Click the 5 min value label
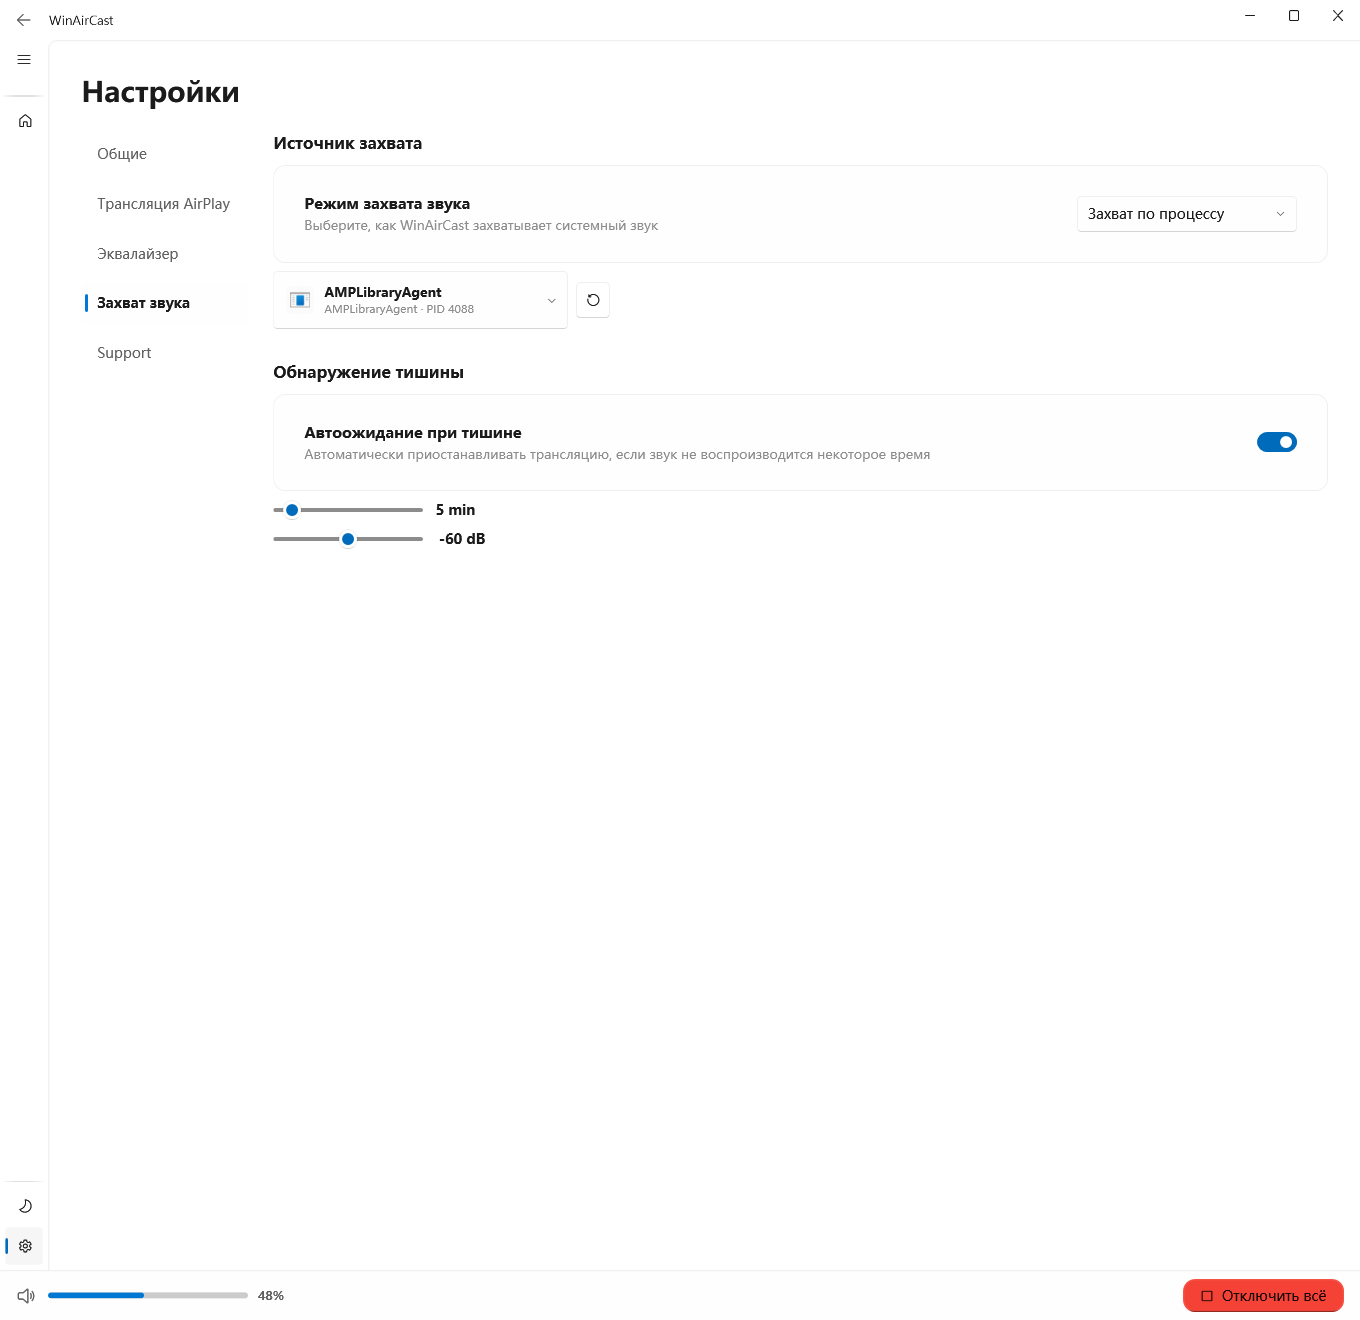 [x=455, y=510]
